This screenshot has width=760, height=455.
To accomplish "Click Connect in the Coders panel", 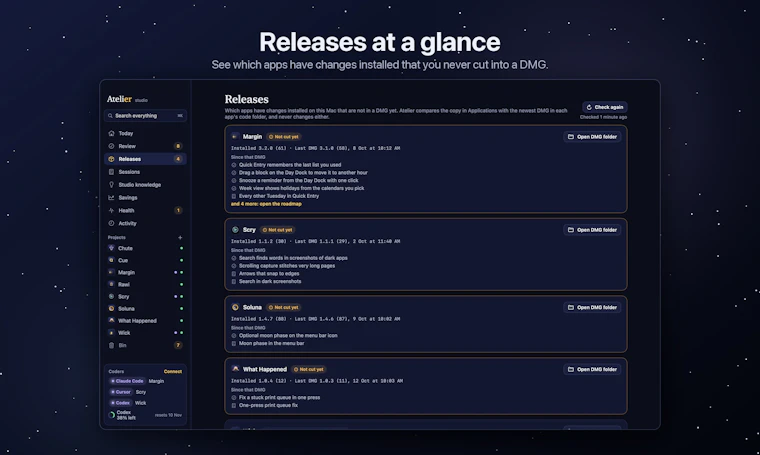I will point(173,372).
